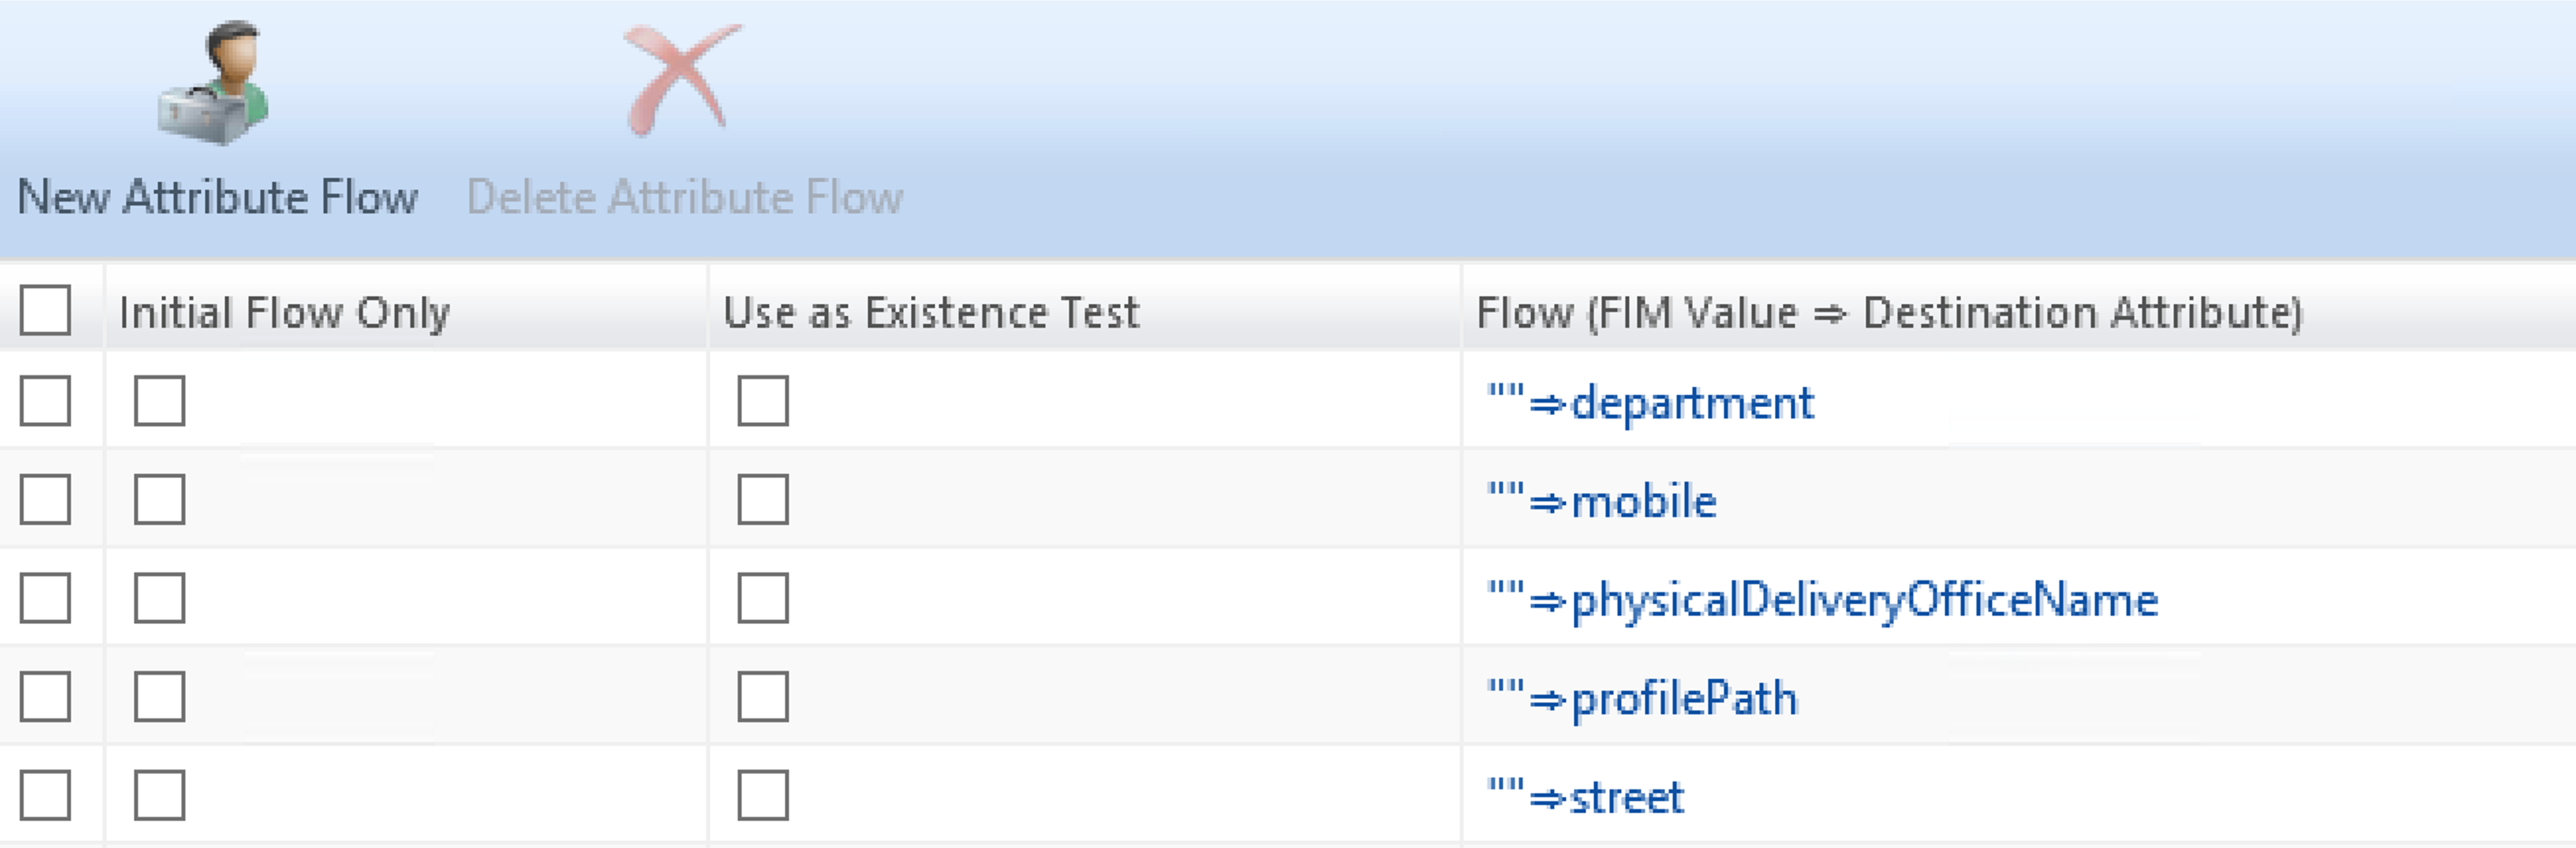Image resolution: width=2576 pixels, height=848 pixels.
Task: Select the department row checkbox
Action: 46,401
